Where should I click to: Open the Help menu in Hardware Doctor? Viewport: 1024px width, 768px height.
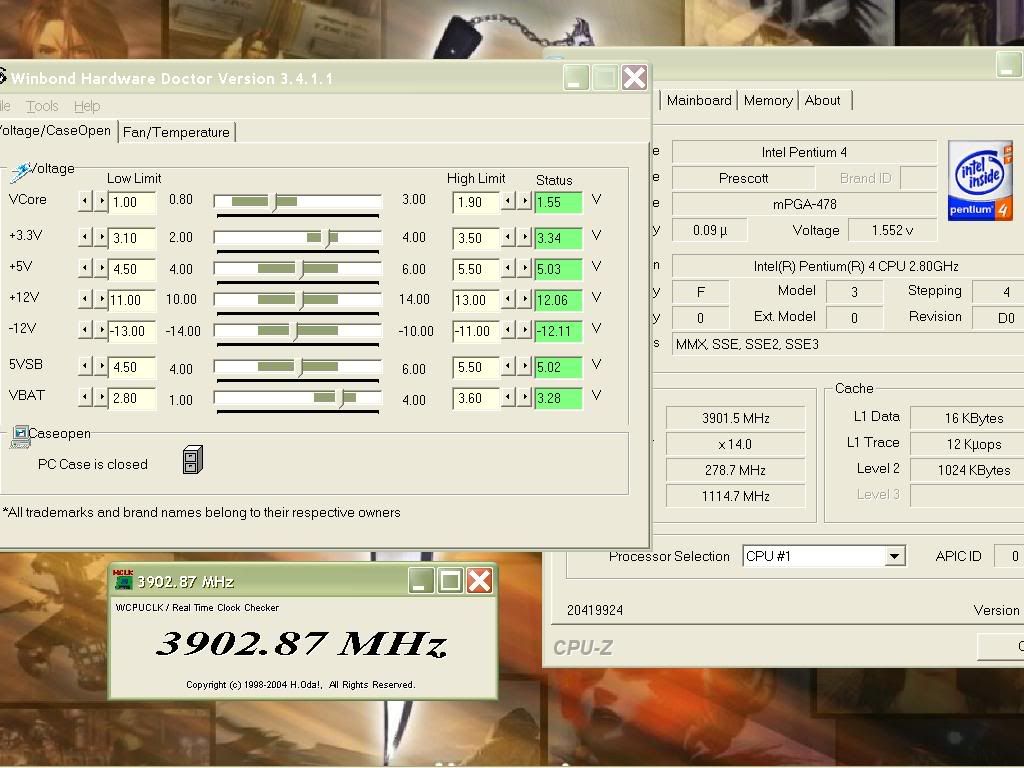click(x=87, y=106)
